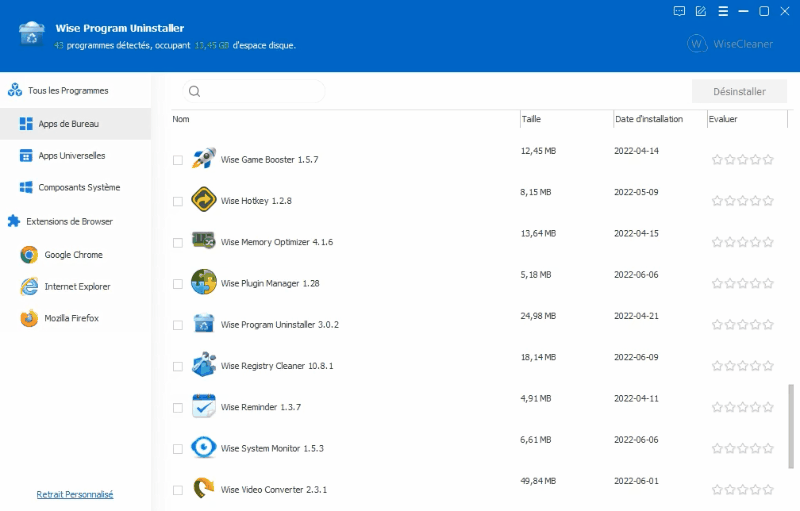800x511 pixels.
Task: Rate Wise Registry Cleaner with second star
Action: point(730,366)
